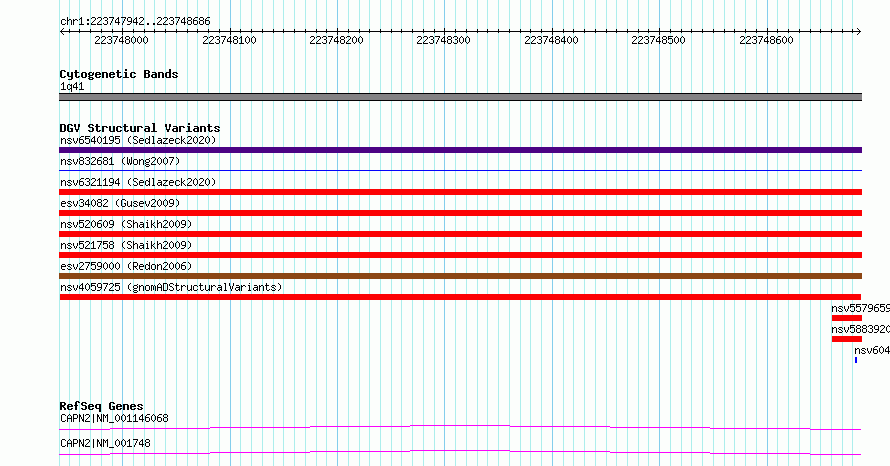This screenshot has width=890, height=466.
Task: Click the thin blue nsv832681 line
Action: click(x=460, y=170)
